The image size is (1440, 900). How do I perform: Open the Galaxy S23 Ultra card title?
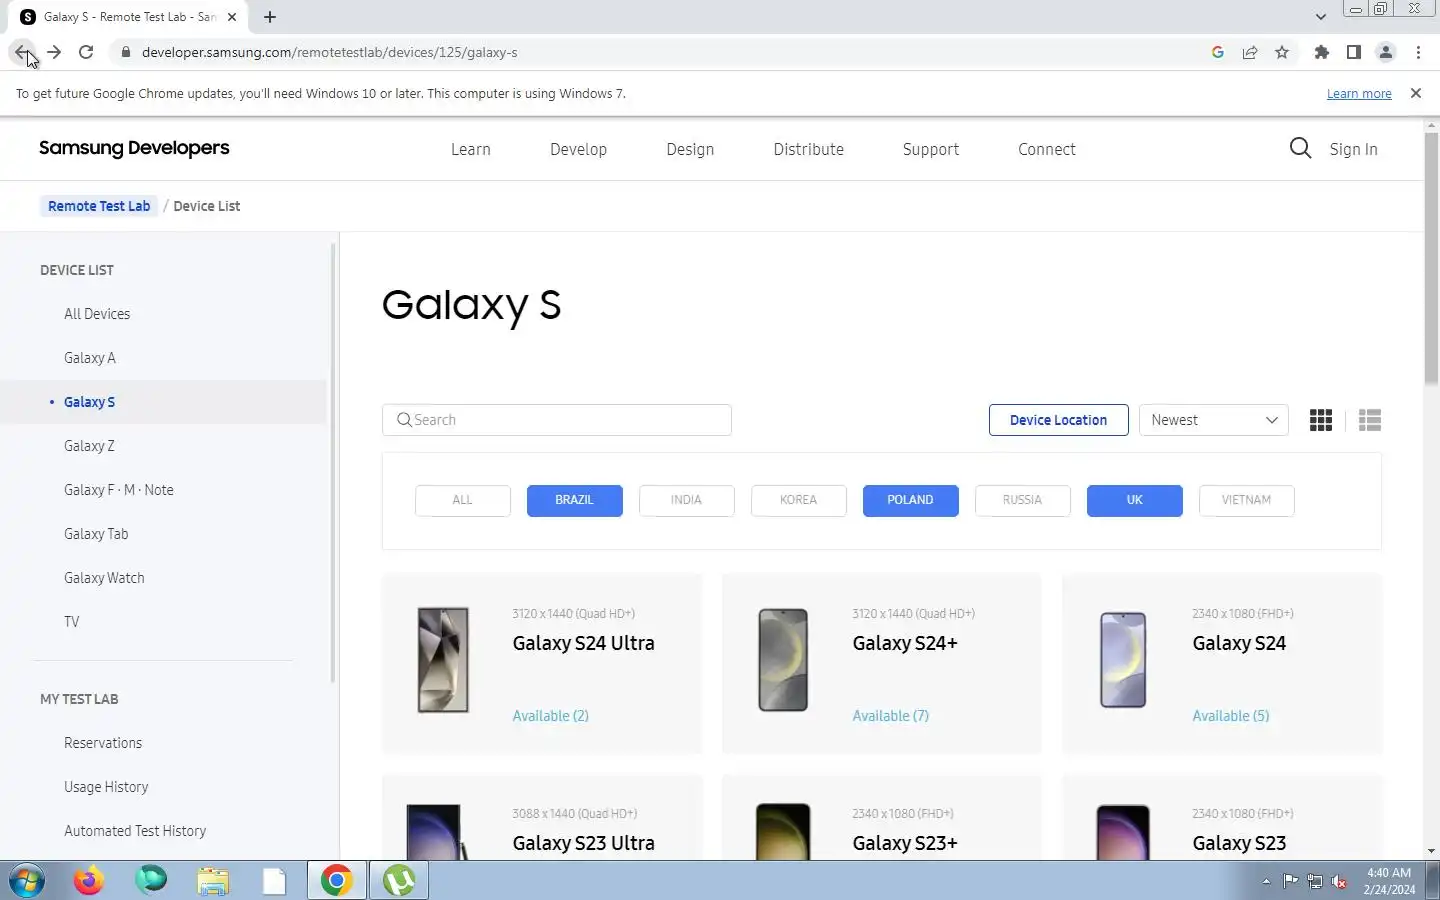(583, 843)
